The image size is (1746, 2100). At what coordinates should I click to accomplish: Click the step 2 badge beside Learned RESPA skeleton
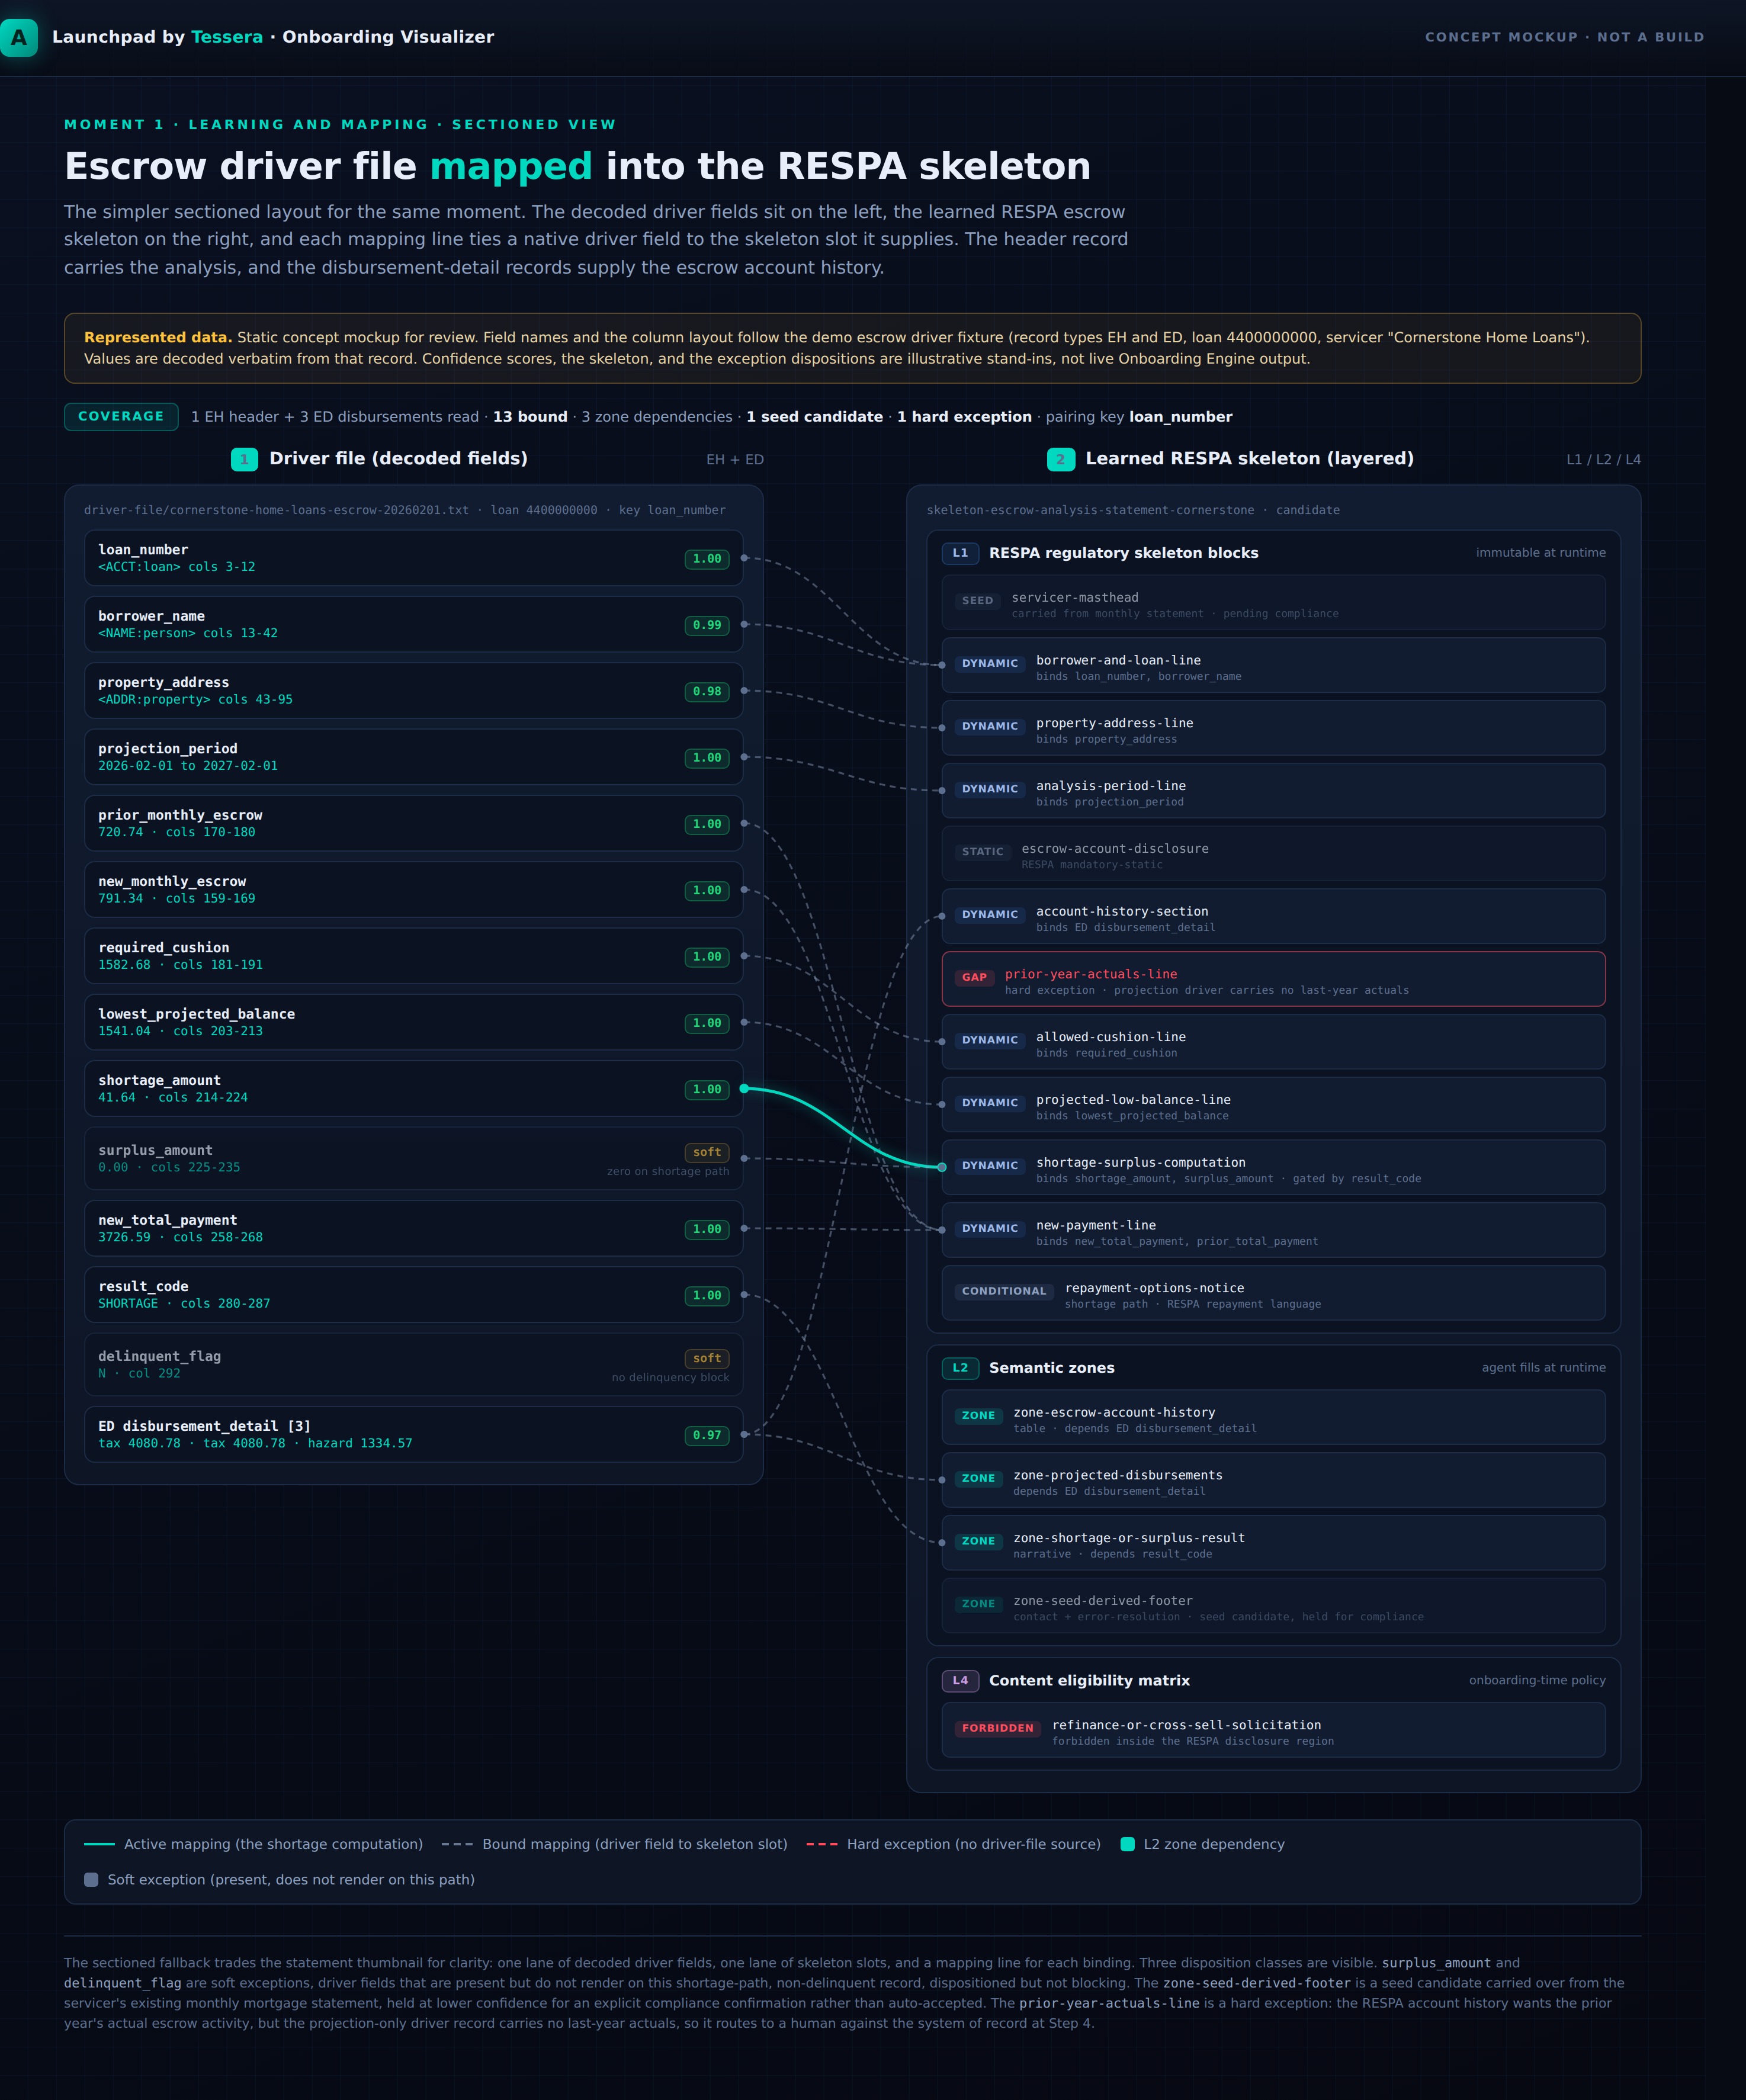click(x=1060, y=459)
